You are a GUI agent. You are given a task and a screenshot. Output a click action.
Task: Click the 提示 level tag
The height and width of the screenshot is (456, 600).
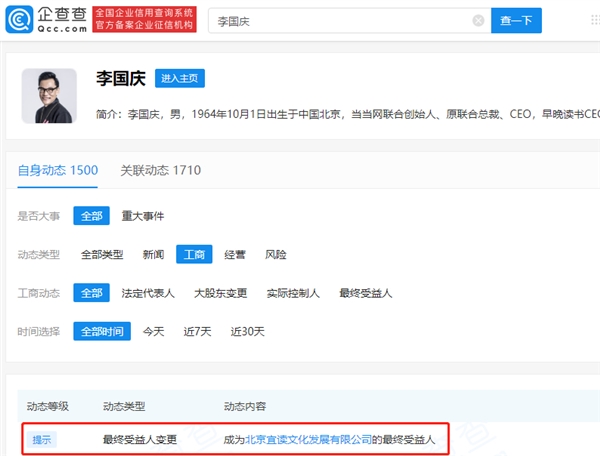tap(43, 439)
